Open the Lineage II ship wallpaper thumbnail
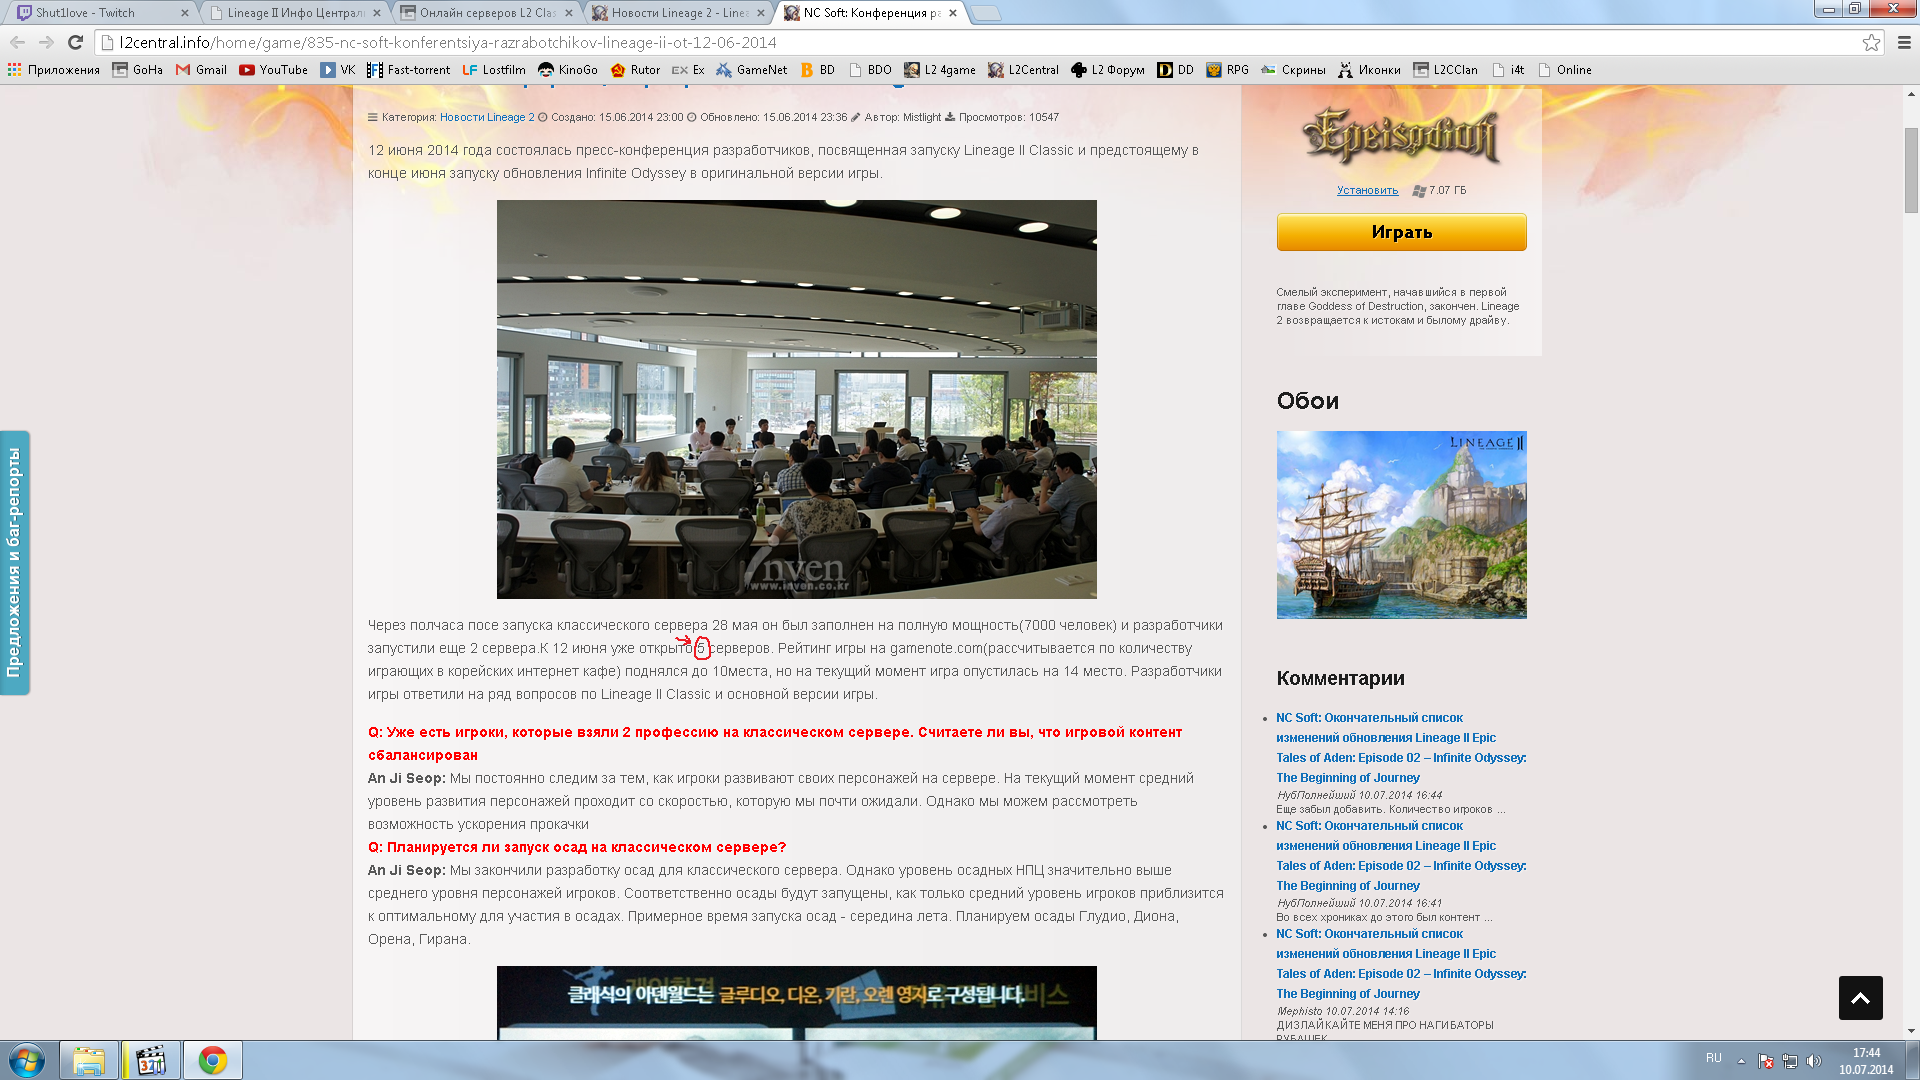Viewport: 1920px width, 1080px height. [x=1401, y=525]
